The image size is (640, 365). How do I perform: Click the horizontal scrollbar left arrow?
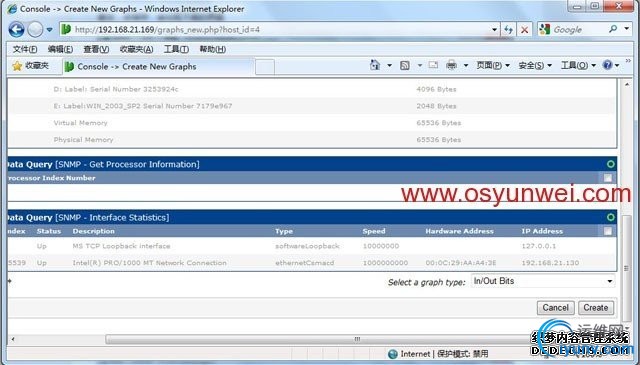(x=13, y=339)
